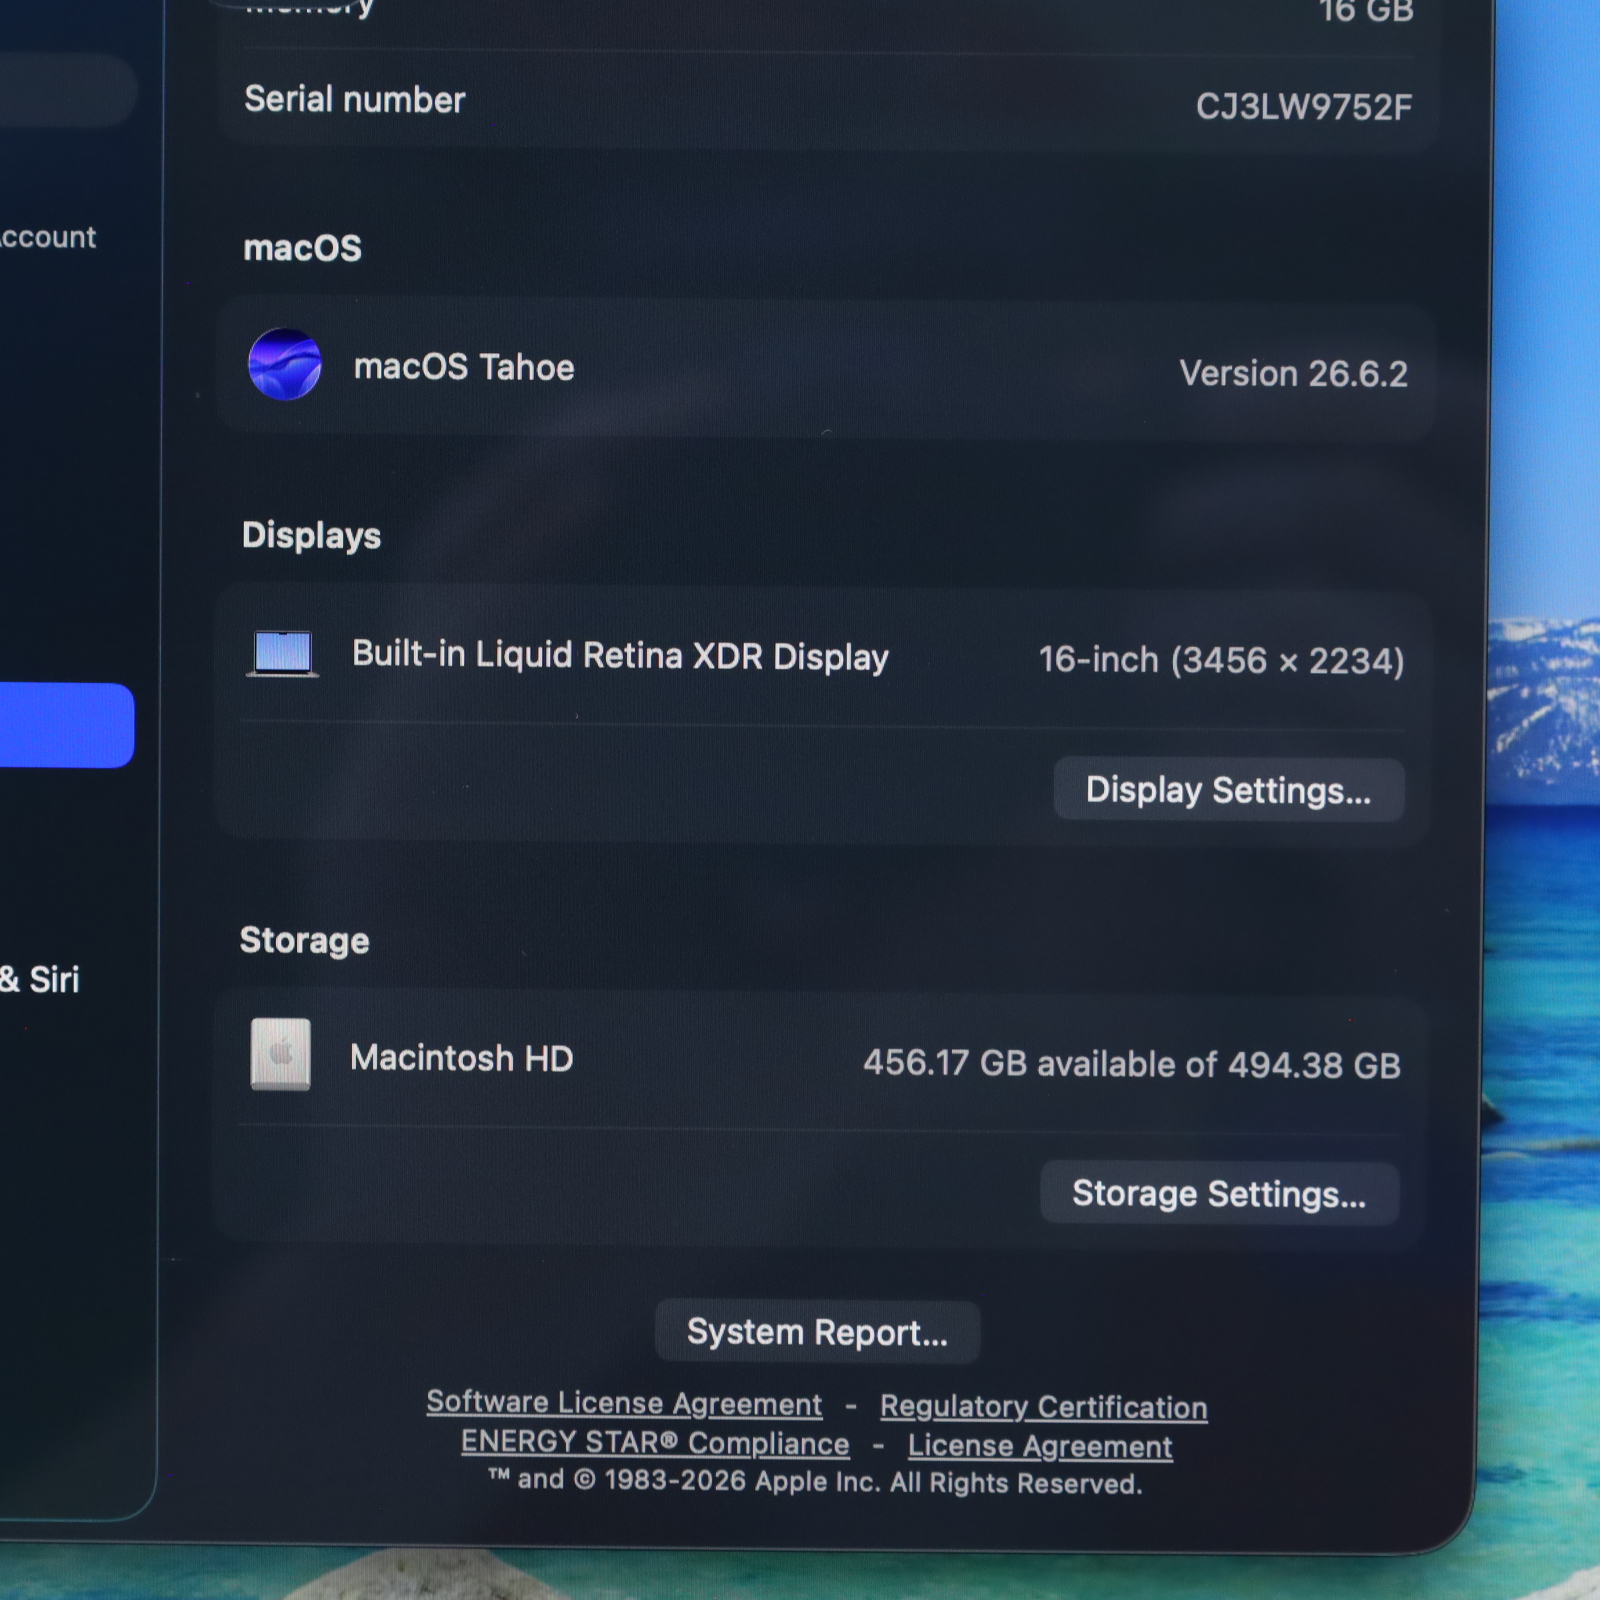Image resolution: width=1600 pixels, height=1600 pixels.
Task: Click the 'macOS Tahoe' name
Action: click(x=464, y=367)
